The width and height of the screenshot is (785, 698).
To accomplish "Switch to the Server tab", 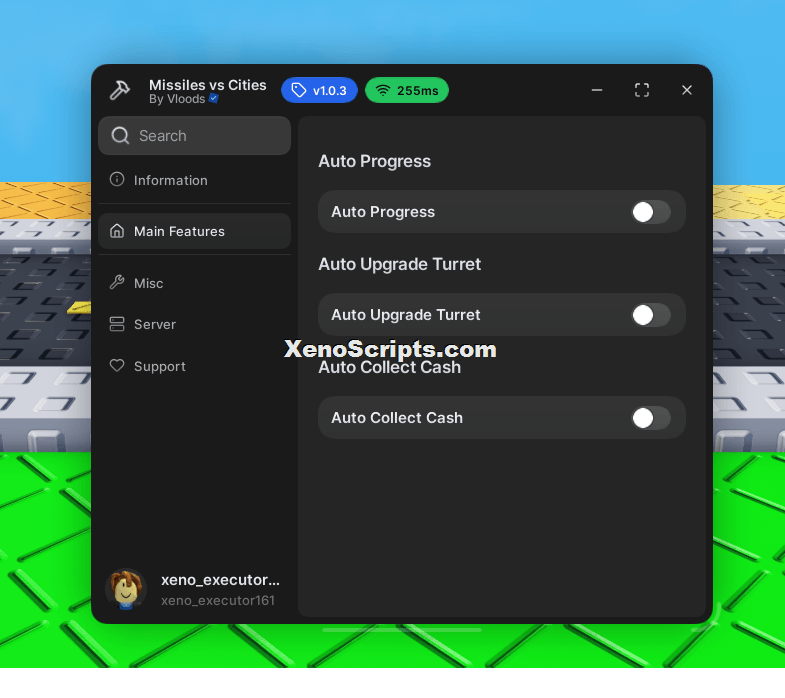I will pyautogui.click(x=194, y=324).
